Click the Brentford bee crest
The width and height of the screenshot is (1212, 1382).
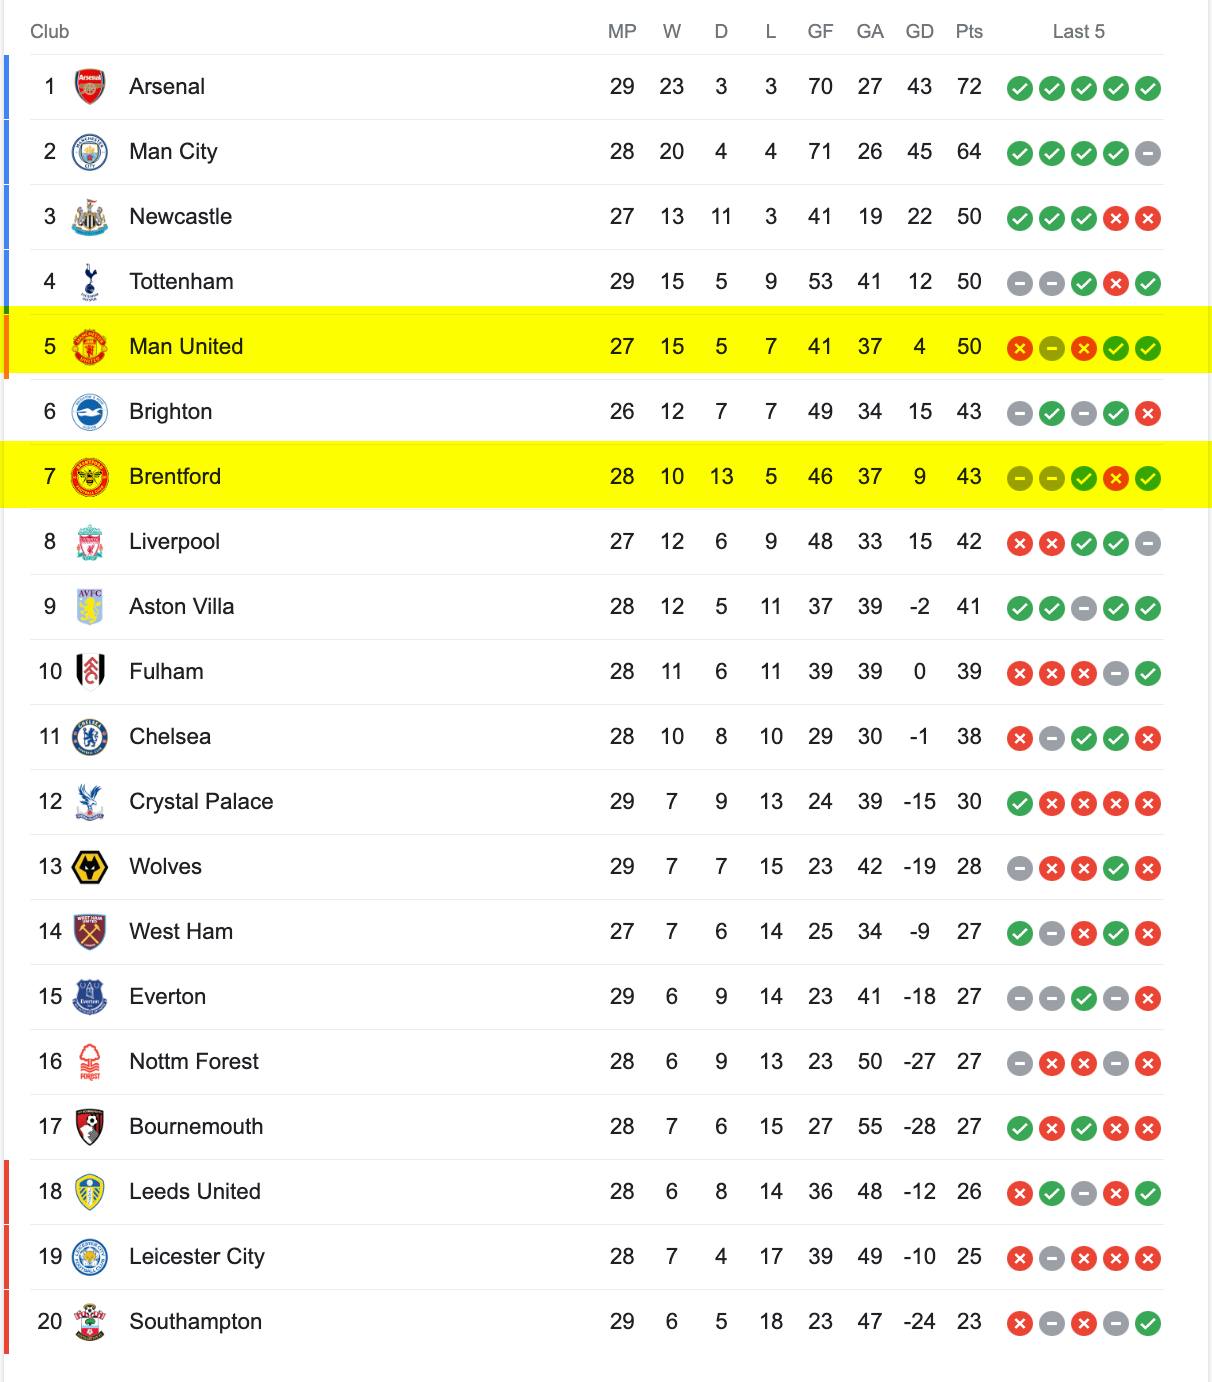tap(90, 477)
